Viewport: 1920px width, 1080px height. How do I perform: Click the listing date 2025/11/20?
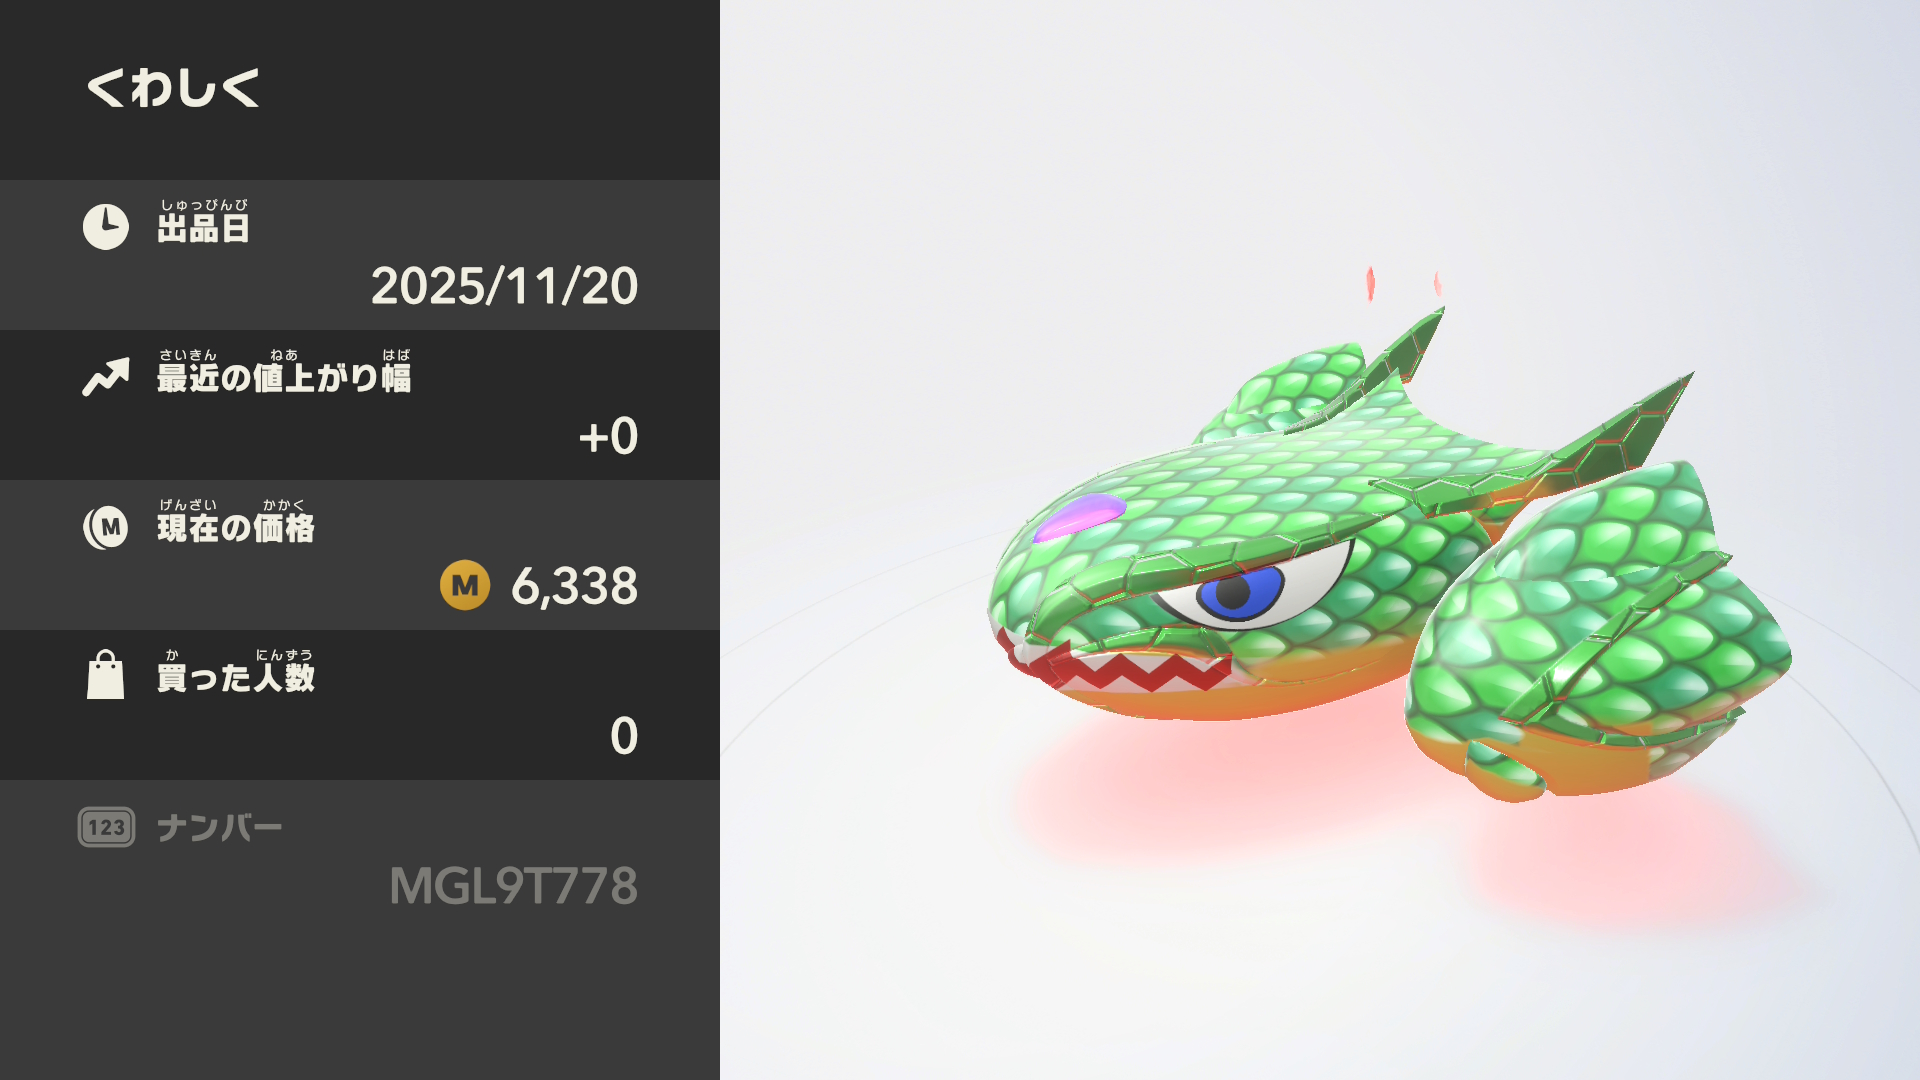pyautogui.click(x=504, y=286)
